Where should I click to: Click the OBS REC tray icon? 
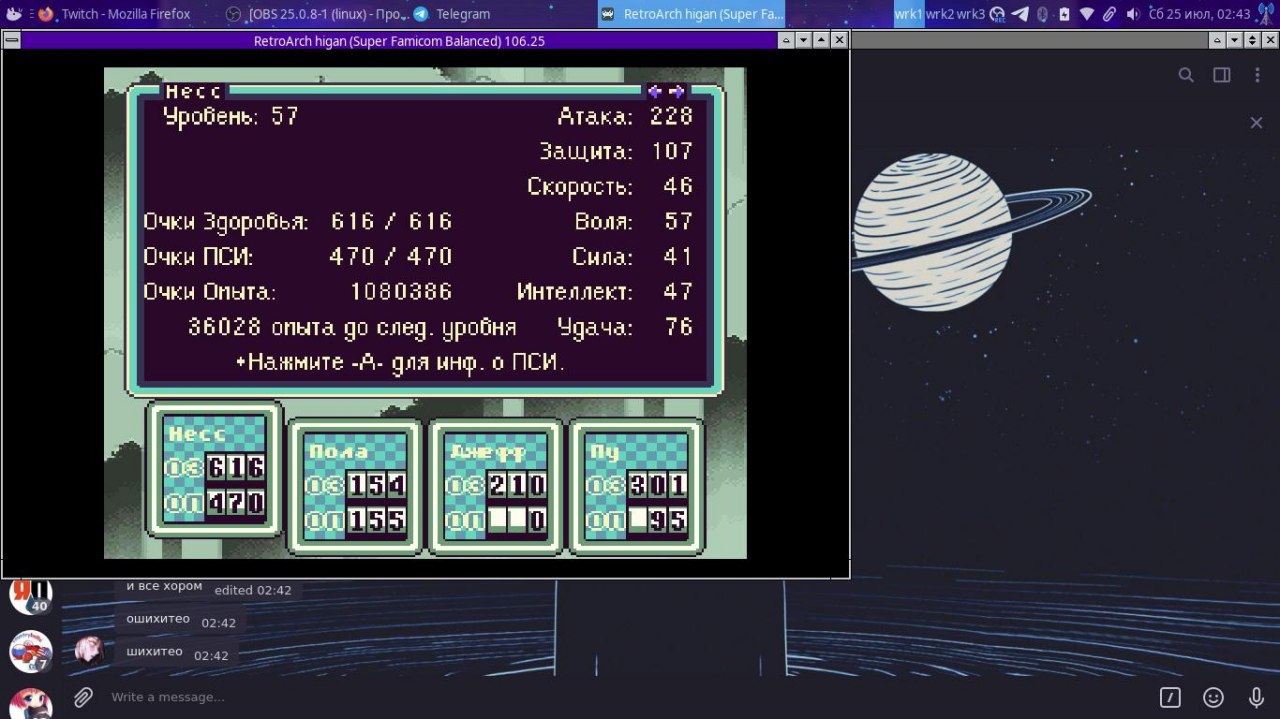tap(997, 14)
